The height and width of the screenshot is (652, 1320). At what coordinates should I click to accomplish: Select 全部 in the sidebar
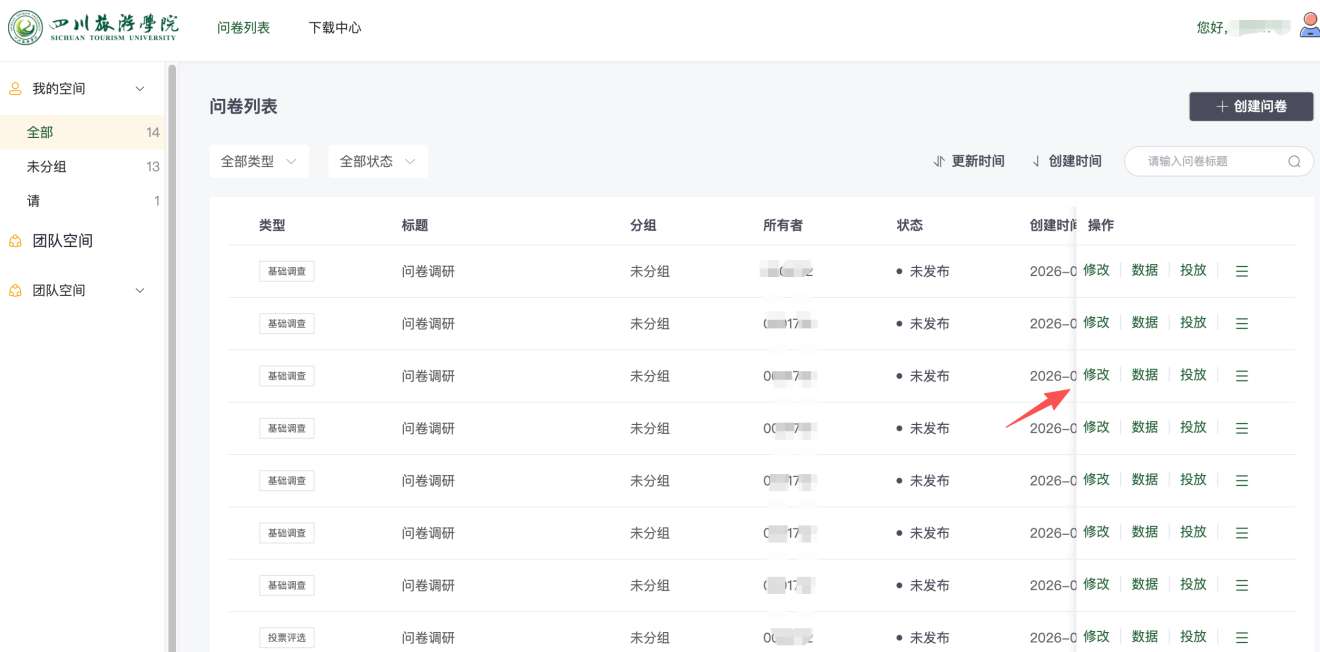click(82, 132)
